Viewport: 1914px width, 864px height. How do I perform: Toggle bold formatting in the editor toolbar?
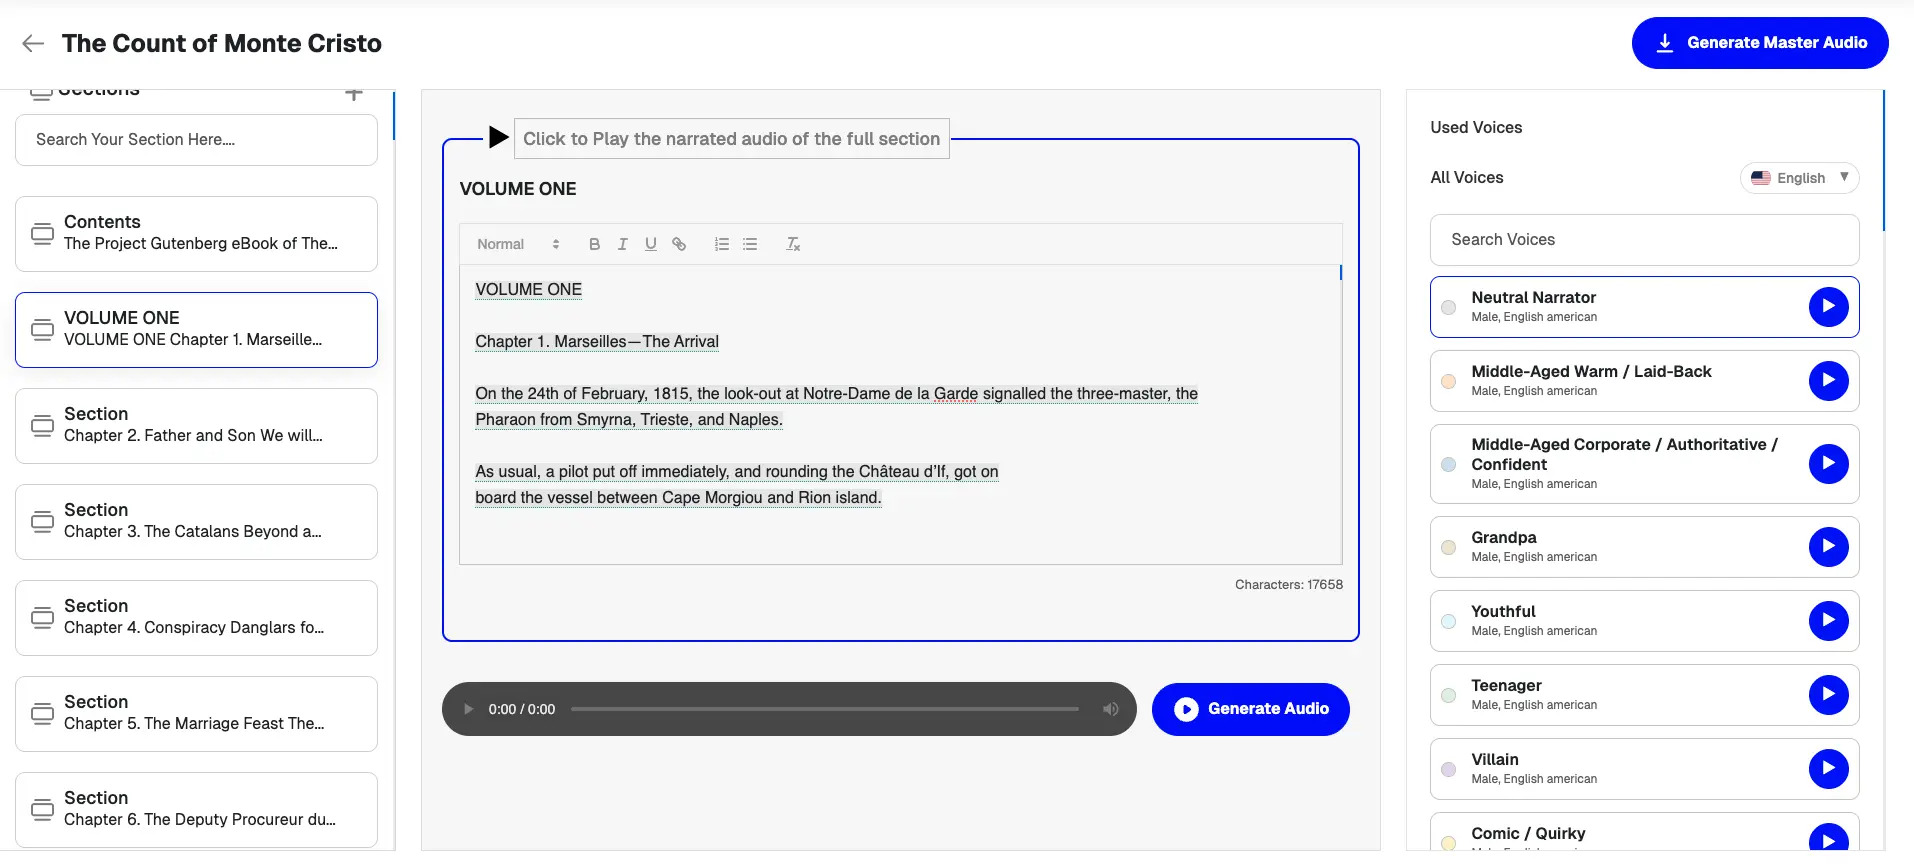(594, 244)
